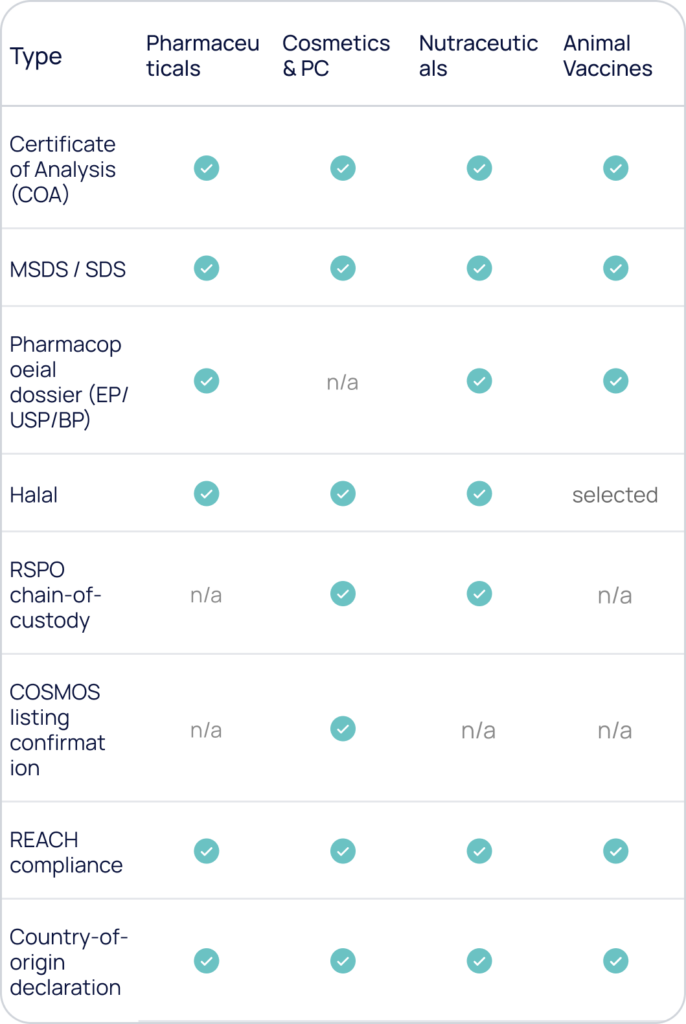The image size is (686, 1024).
Task: Select the RSPO chain-of-custody row label
Action: 56,595
